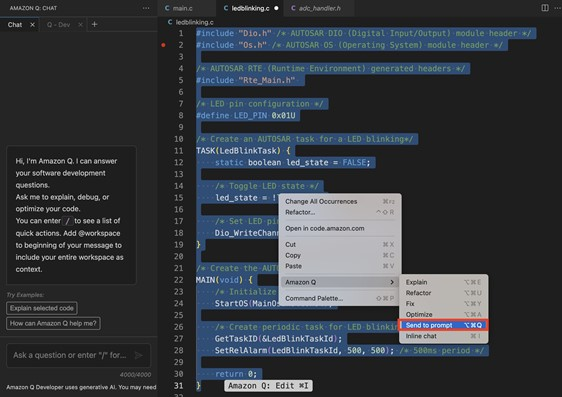Expand the Amazon Q submenu arrow
This screenshot has width=562, height=397.
coord(392,282)
